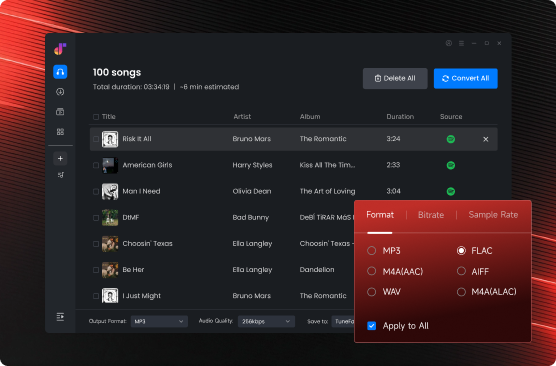Select the WAV format radio button
This screenshot has height=366, width=556.
pyautogui.click(x=372, y=292)
